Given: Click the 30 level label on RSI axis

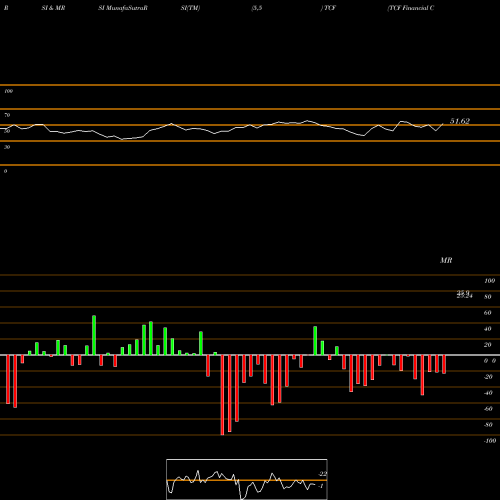Looking at the screenshot, I should pyautogui.click(x=7, y=147).
